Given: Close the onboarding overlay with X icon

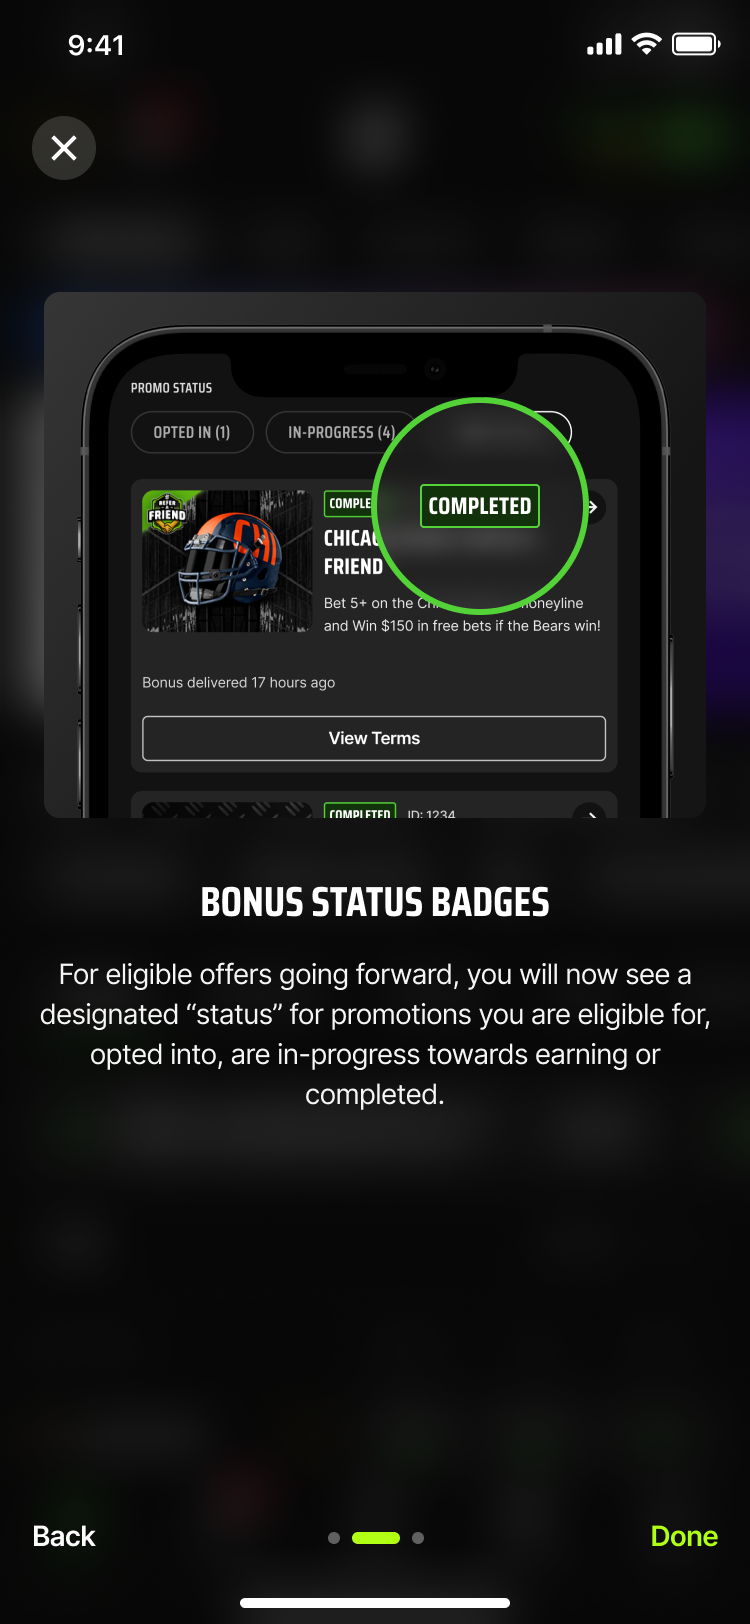Looking at the screenshot, I should pos(64,148).
